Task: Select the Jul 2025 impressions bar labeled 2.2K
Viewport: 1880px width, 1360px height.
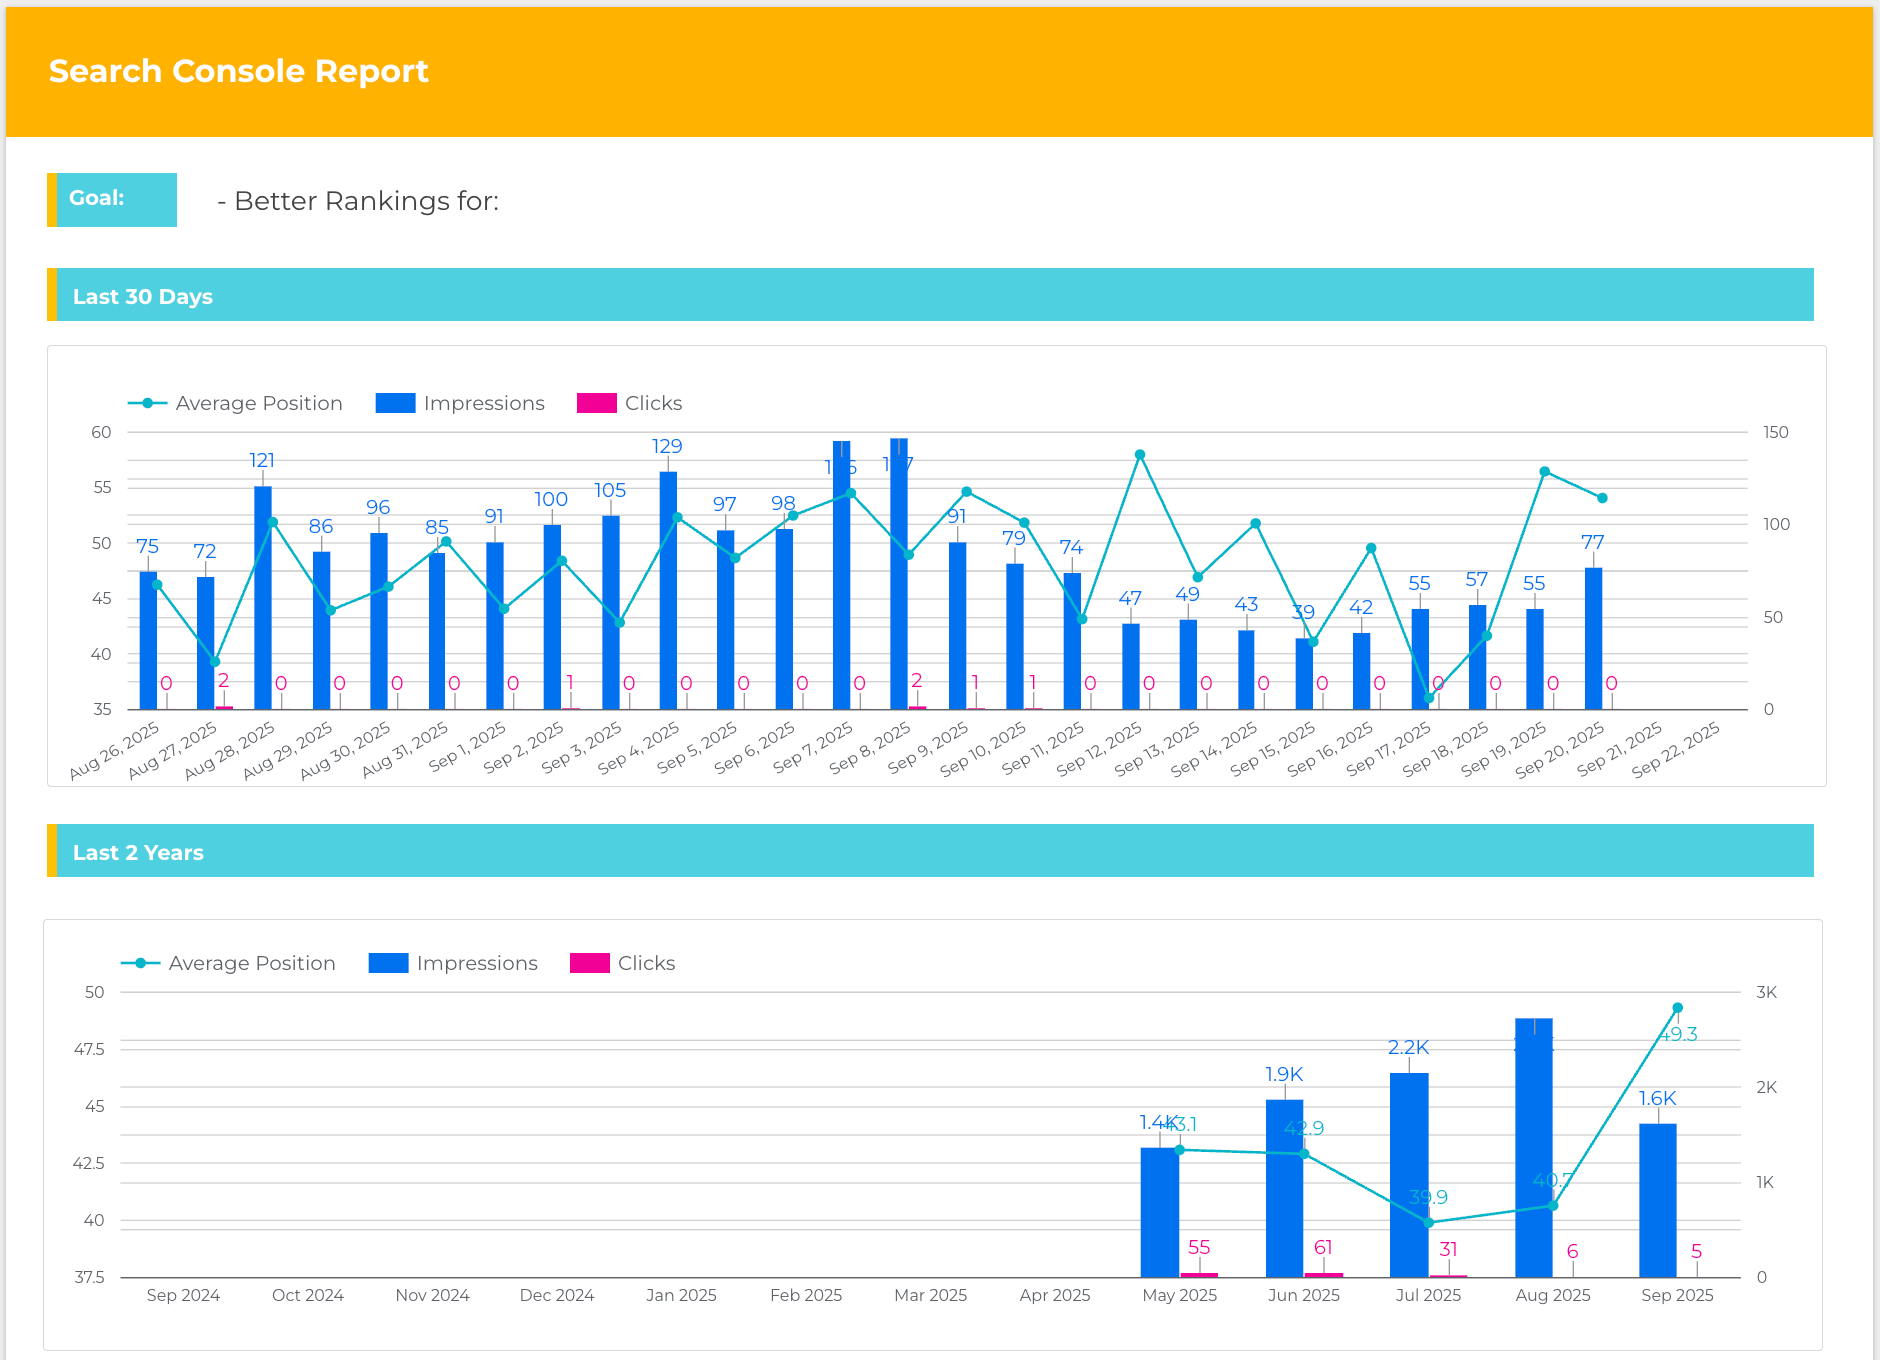Action: pyautogui.click(x=1409, y=1175)
